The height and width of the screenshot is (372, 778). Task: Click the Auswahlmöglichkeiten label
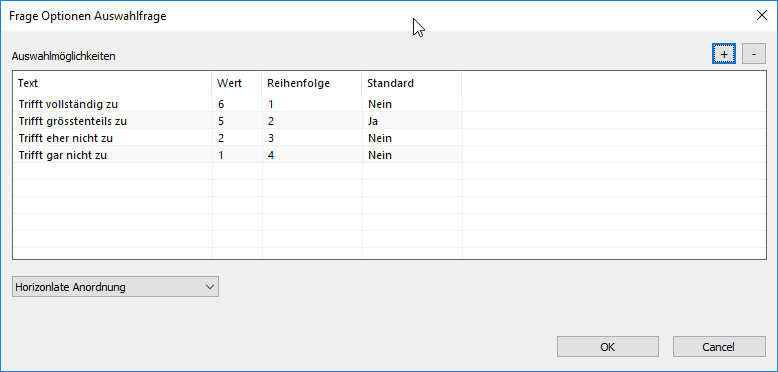click(x=64, y=56)
